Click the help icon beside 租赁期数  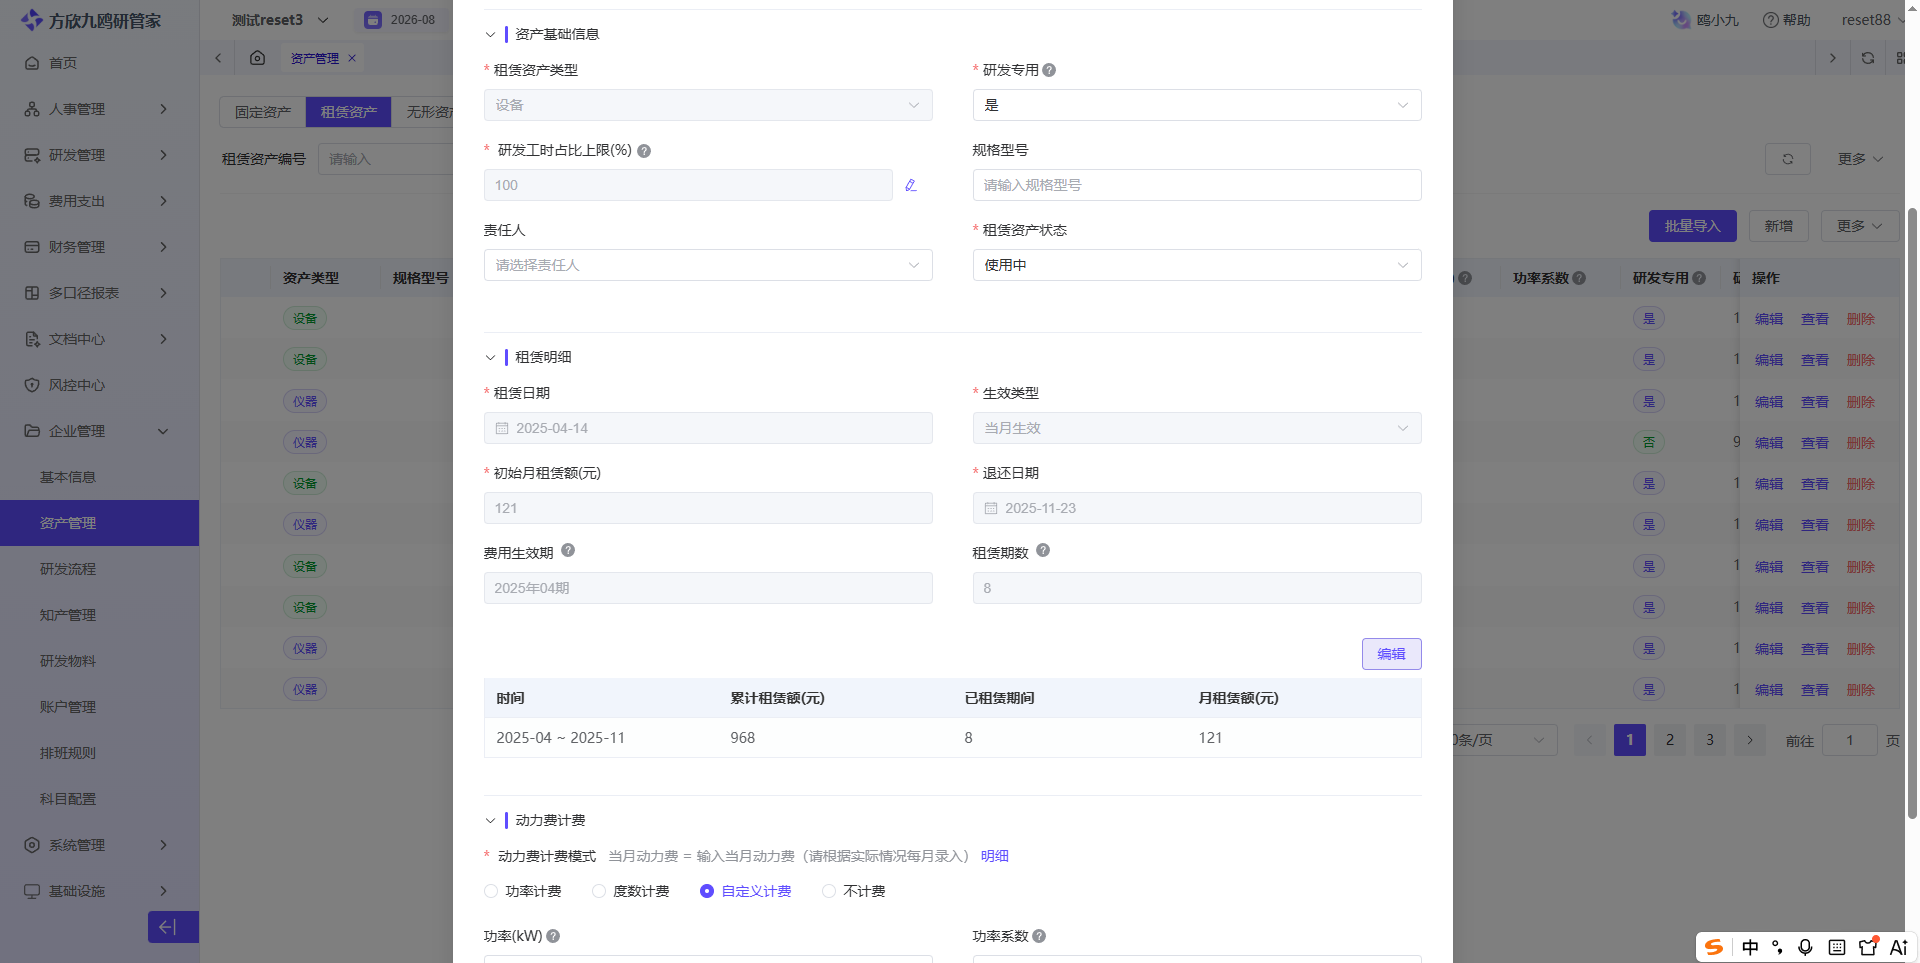(1043, 550)
